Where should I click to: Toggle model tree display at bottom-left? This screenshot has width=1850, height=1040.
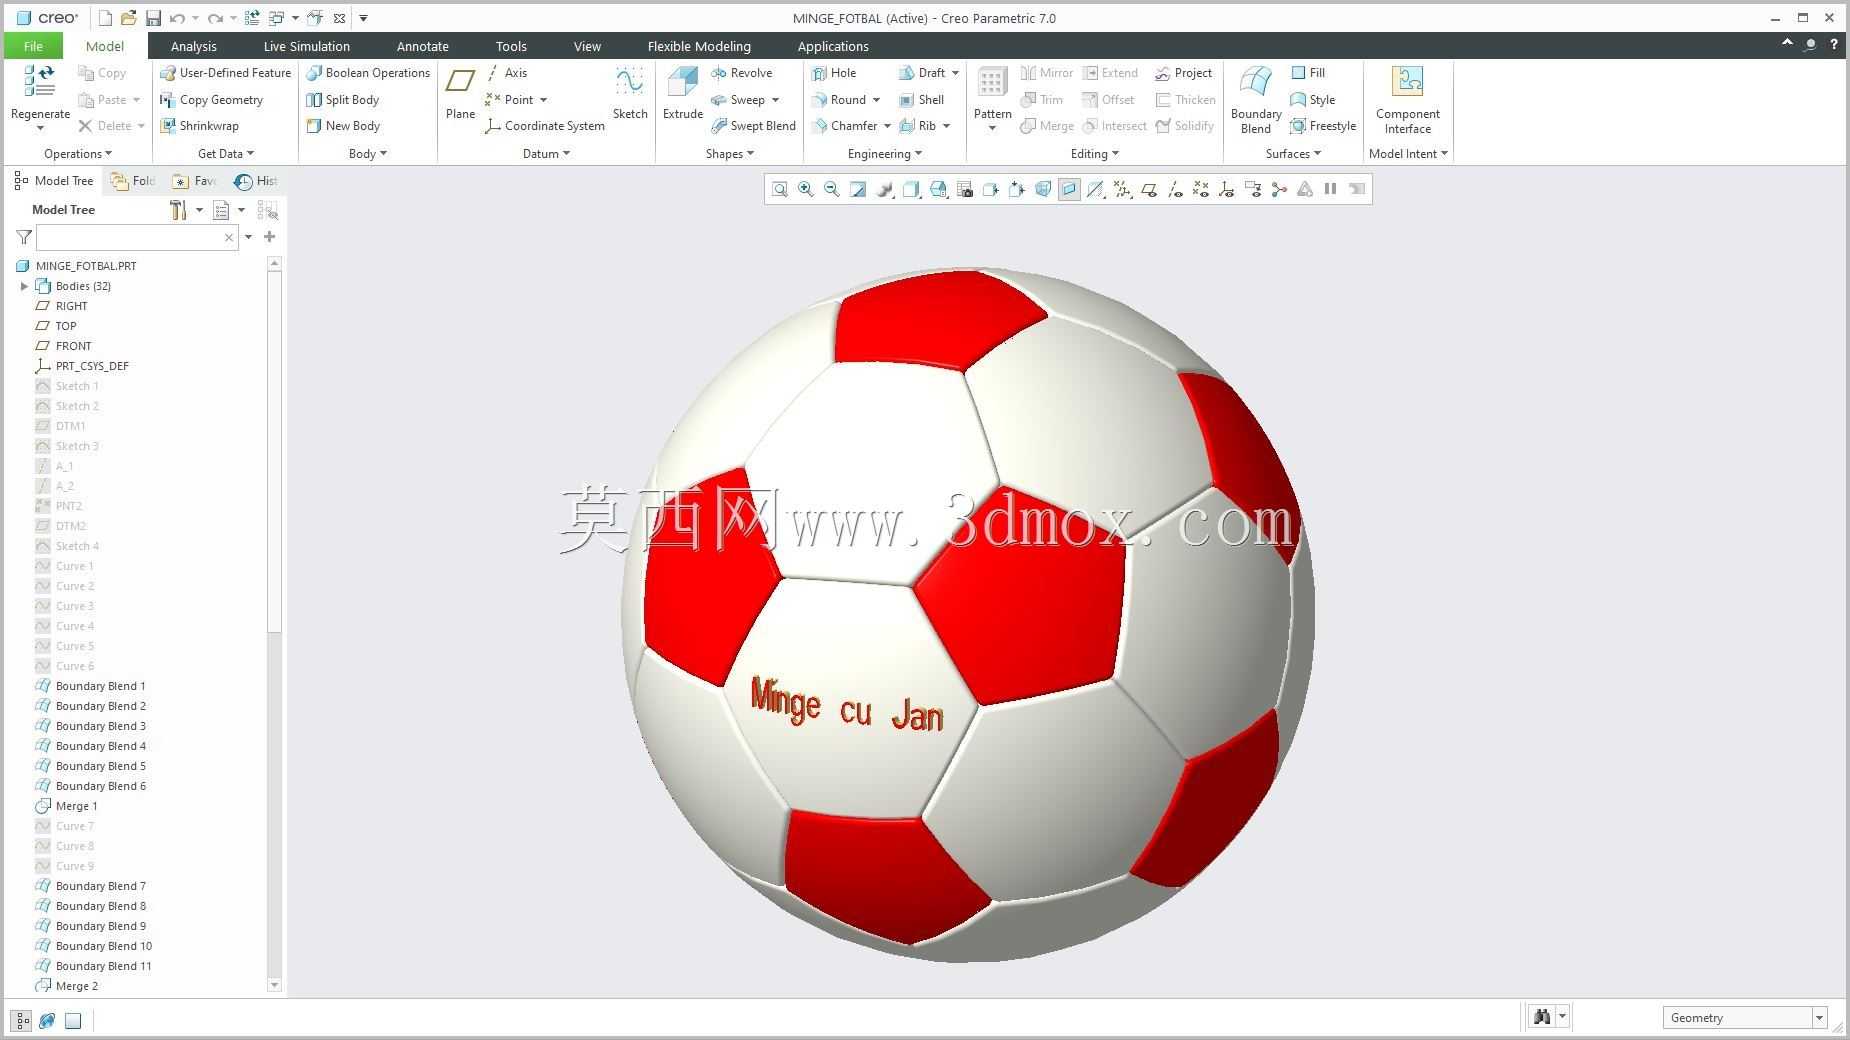tap(21, 1021)
